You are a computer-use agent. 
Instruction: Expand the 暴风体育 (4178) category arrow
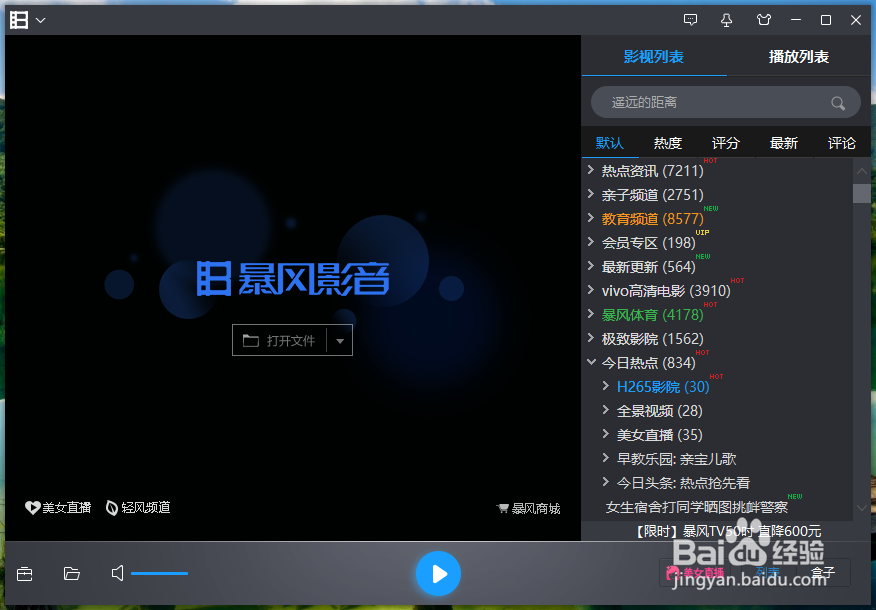[591, 314]
